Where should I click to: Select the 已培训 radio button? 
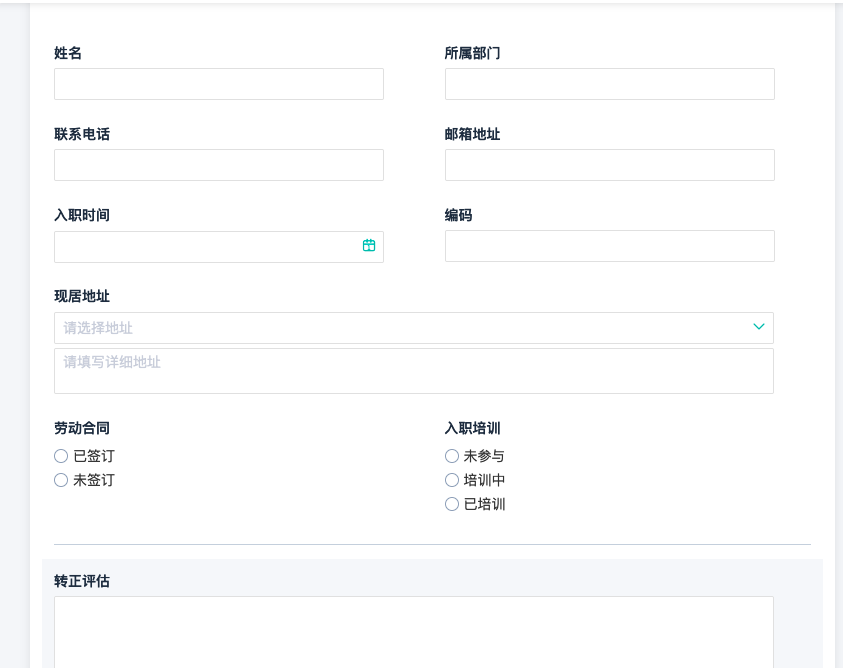[x=452, y=504]
